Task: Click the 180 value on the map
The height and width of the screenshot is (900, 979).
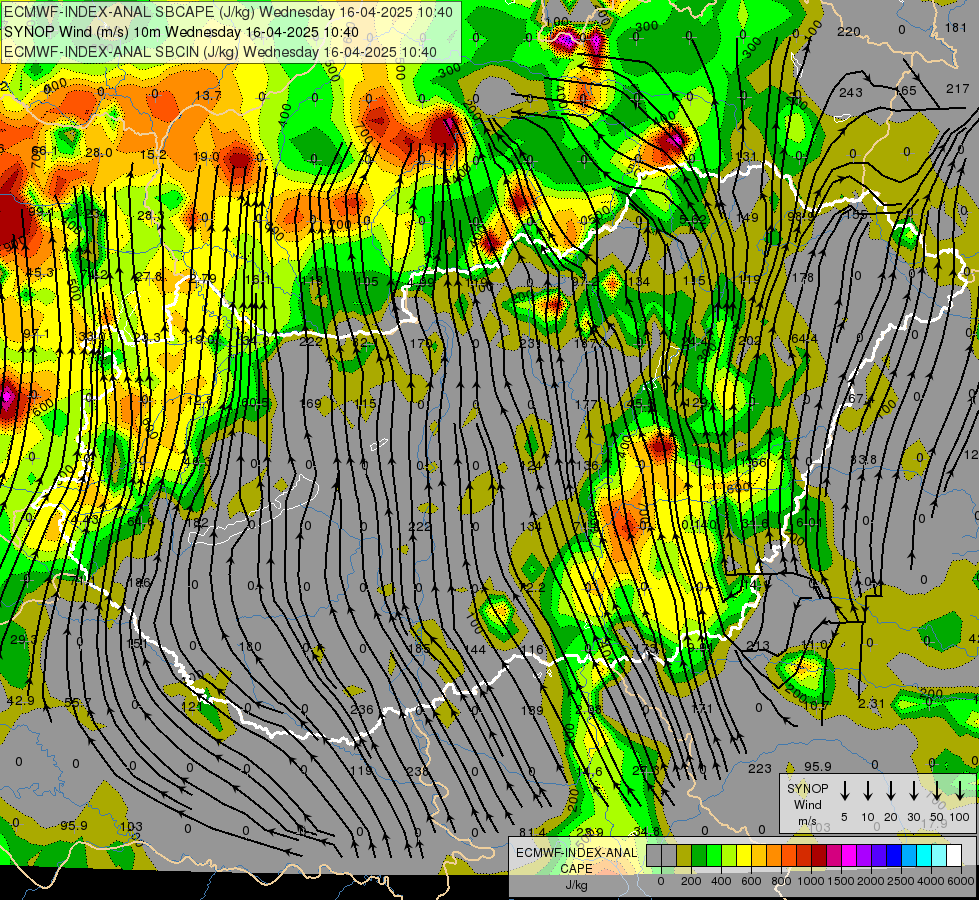Action: pyautogui.click(x=250, y=646)
